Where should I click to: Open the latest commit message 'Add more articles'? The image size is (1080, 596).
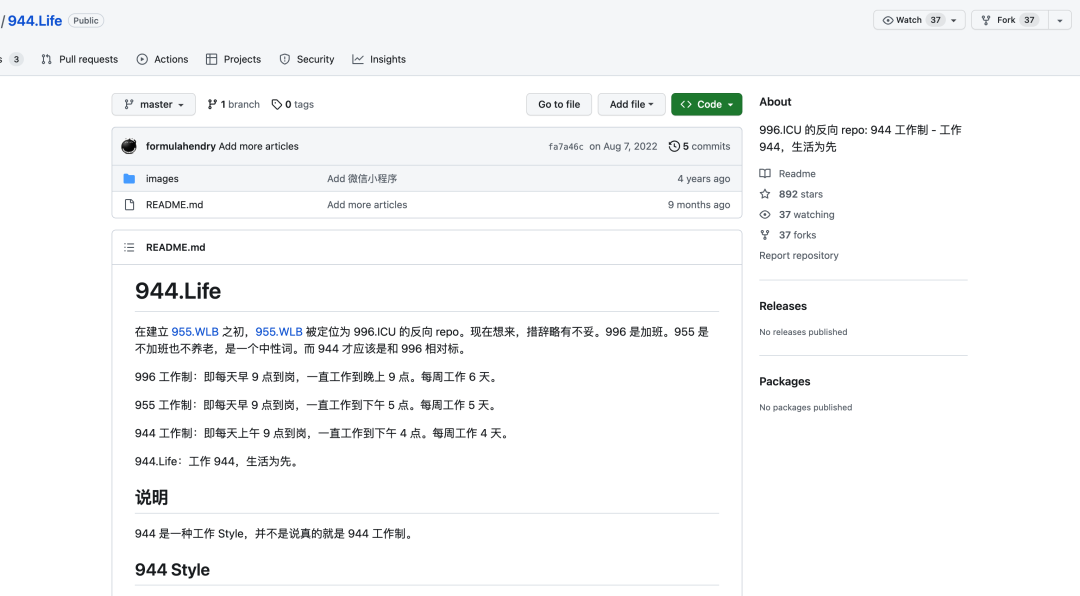(x=259, y=146)
